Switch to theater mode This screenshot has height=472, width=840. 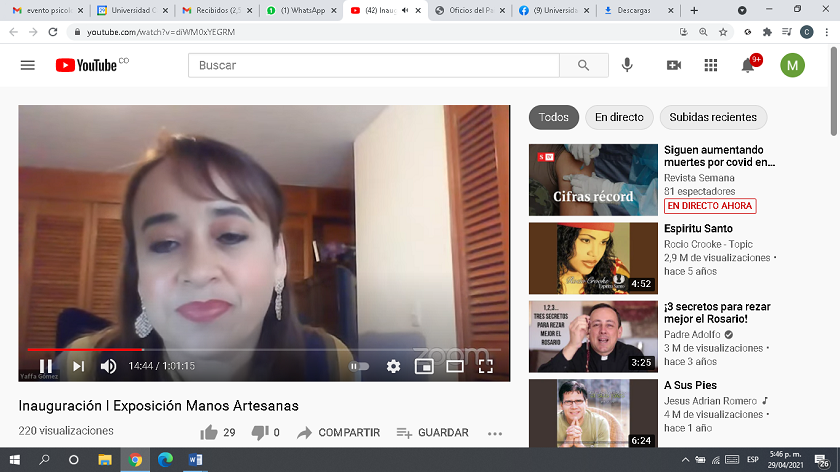[x=455, y=366]
